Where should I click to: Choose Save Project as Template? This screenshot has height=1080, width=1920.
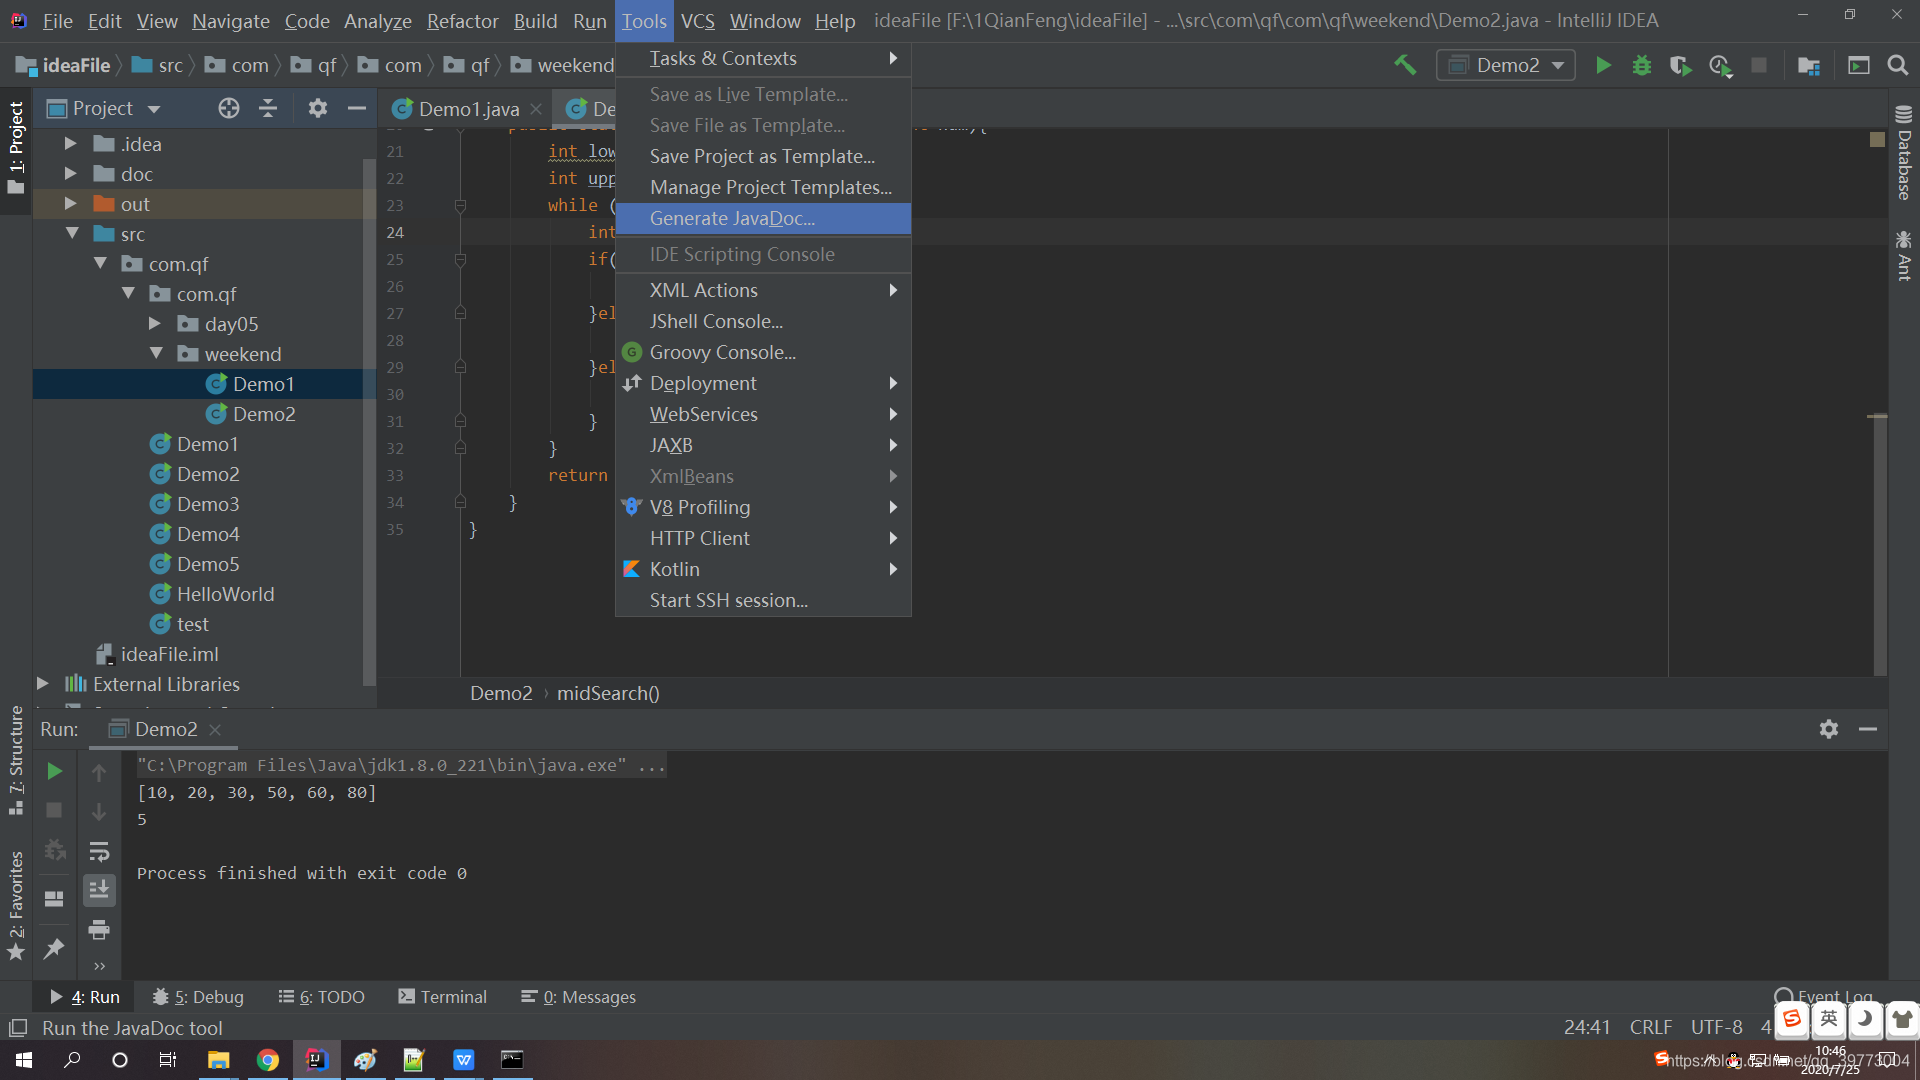763,156
